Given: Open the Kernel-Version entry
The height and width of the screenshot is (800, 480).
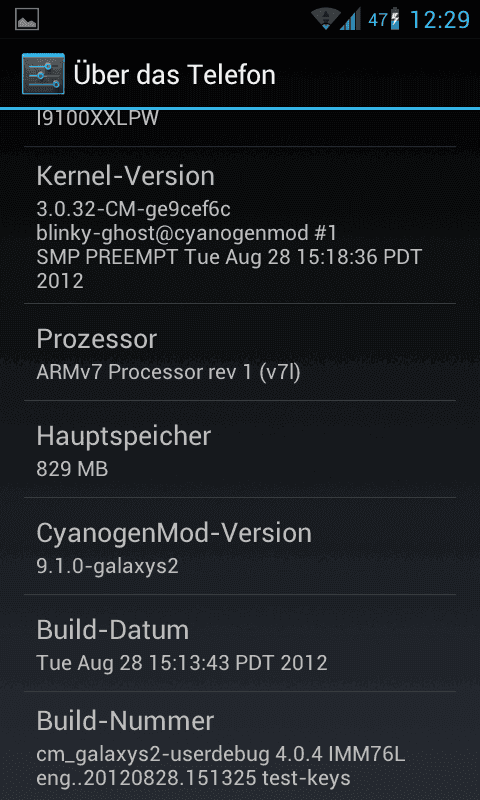Looking at the screenshot, I should point(240,225).
